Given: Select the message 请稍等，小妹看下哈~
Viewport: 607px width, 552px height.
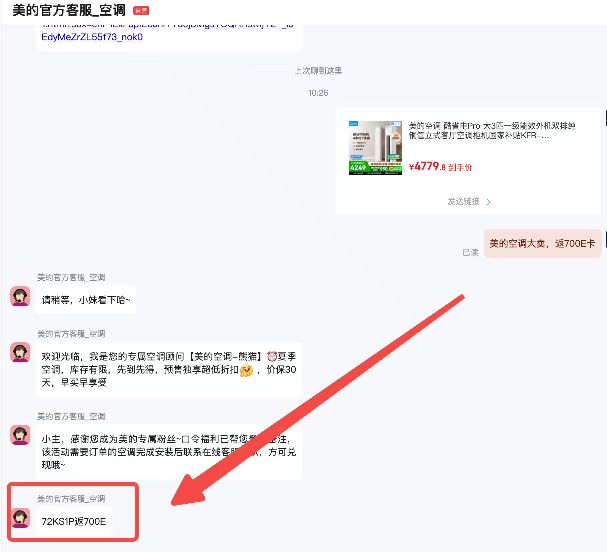Looking at the screenshot, I should click(x=86, y=300).
